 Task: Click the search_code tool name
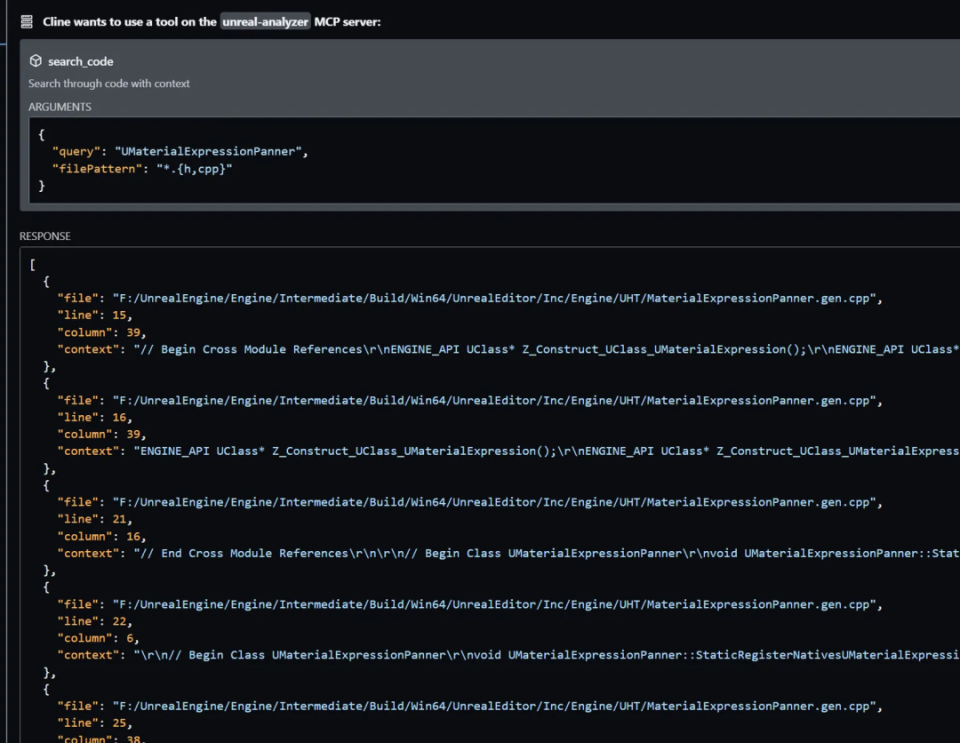80,62
